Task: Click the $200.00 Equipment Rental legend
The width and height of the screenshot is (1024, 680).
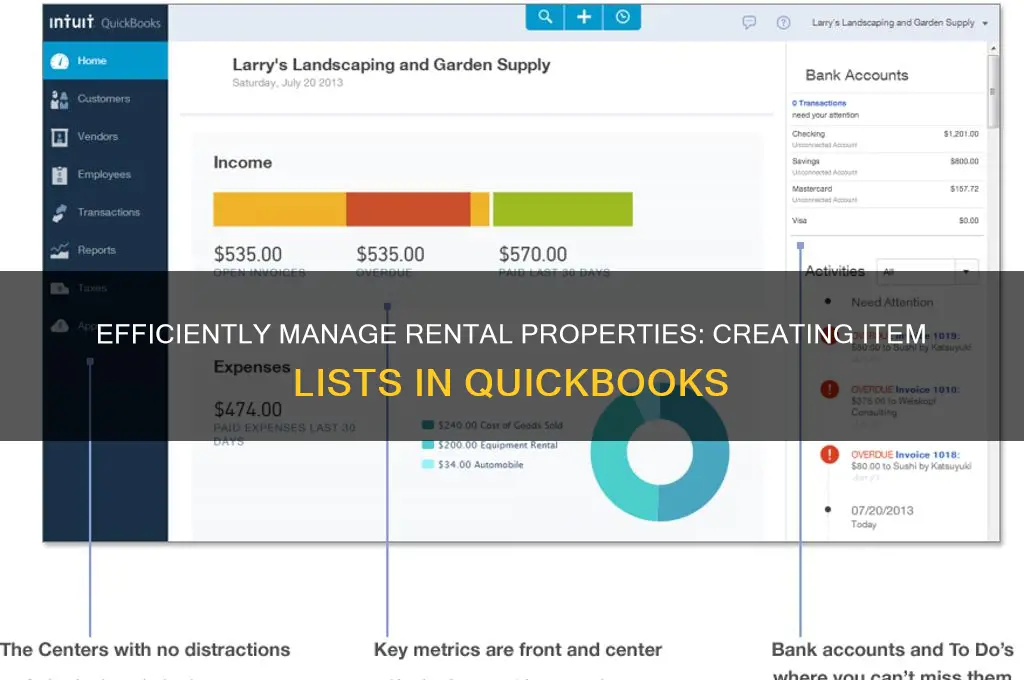Action: pos(490,445)
